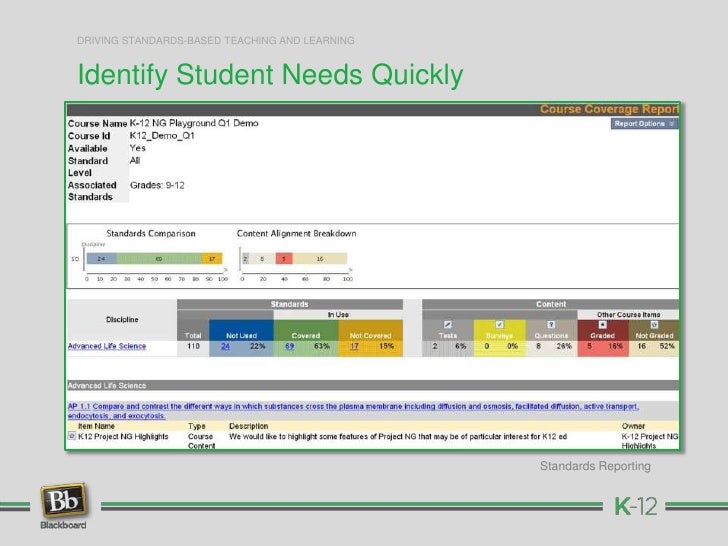Click the K12 Project NG Highlights item icon

[72, 436]
